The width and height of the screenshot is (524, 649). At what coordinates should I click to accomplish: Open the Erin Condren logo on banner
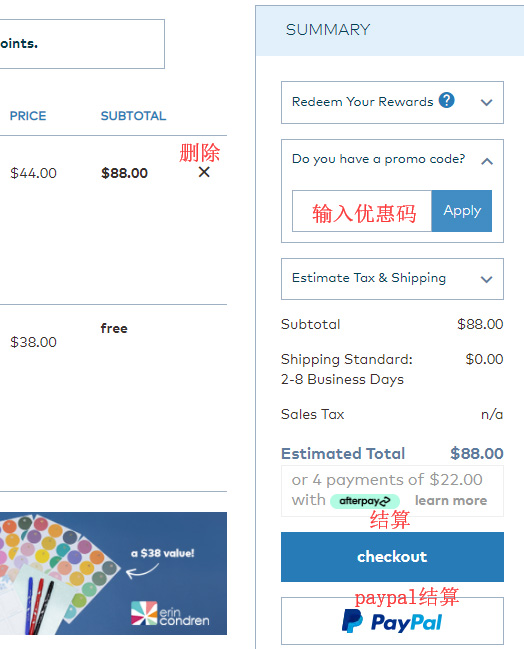(170, 613)
